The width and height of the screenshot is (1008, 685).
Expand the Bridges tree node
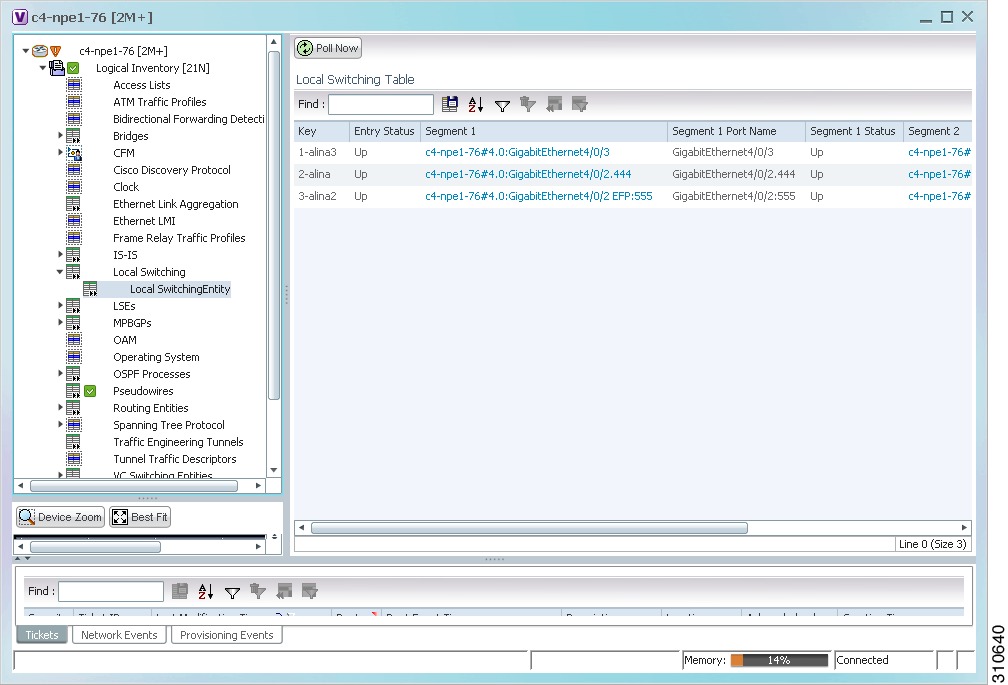point(60,136)
